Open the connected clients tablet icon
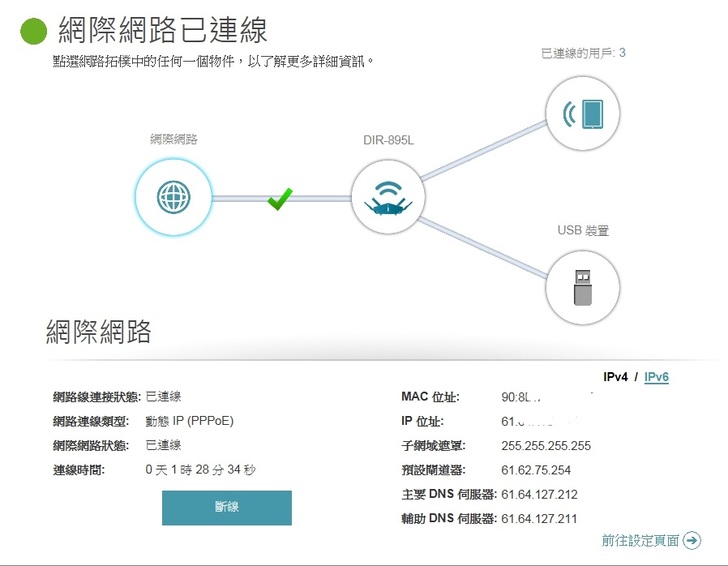728x566 pixels. (x=583, y=113)
